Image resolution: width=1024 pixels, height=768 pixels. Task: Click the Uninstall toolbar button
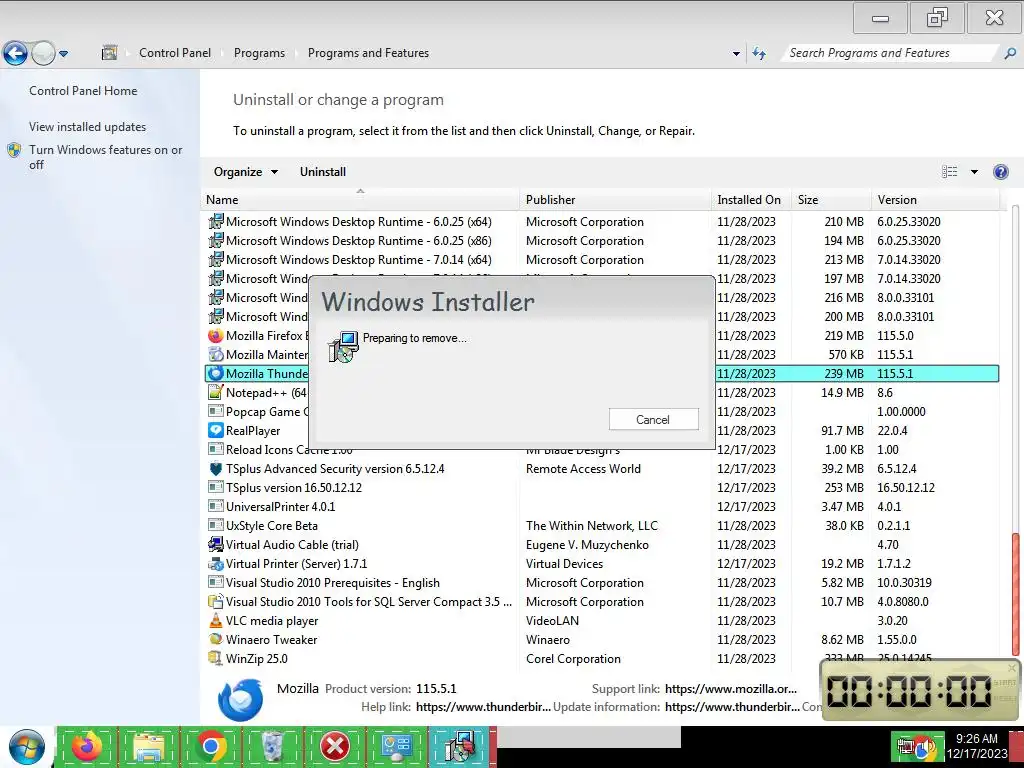(323, 172)
